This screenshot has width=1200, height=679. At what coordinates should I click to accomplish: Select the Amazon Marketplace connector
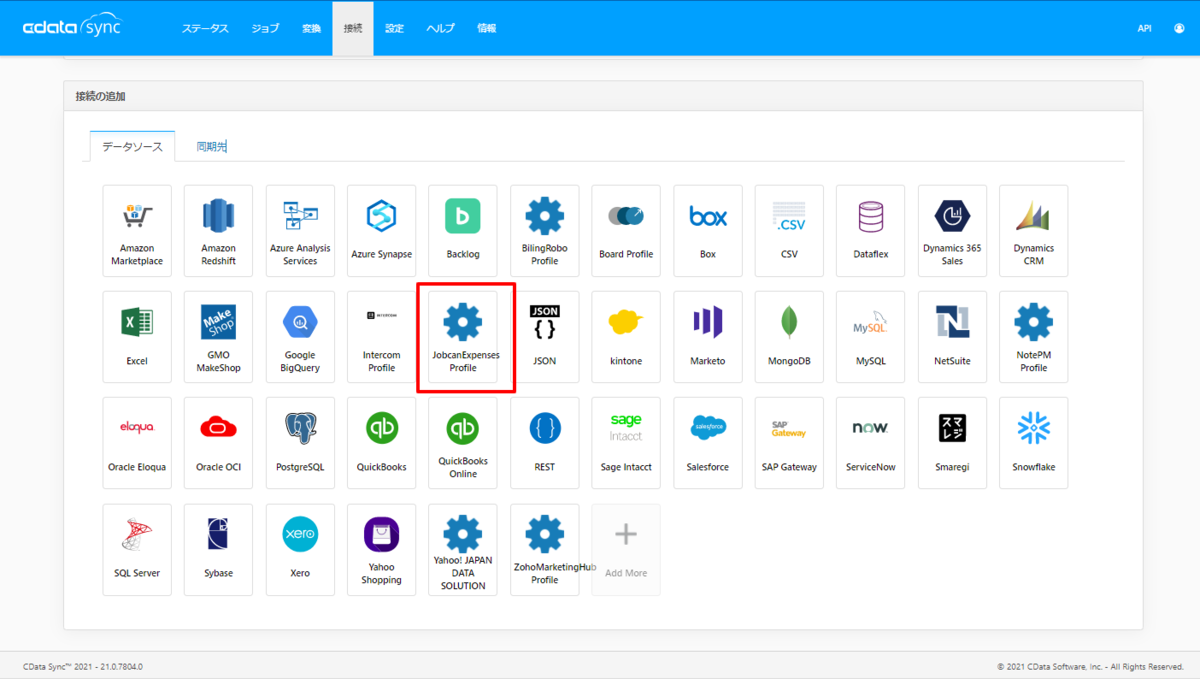click(x=137, y=231)
